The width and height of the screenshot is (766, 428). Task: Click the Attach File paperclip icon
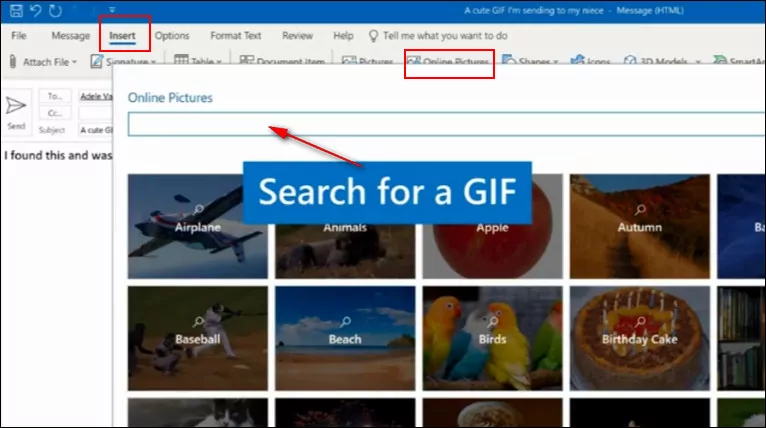[13, 62]
